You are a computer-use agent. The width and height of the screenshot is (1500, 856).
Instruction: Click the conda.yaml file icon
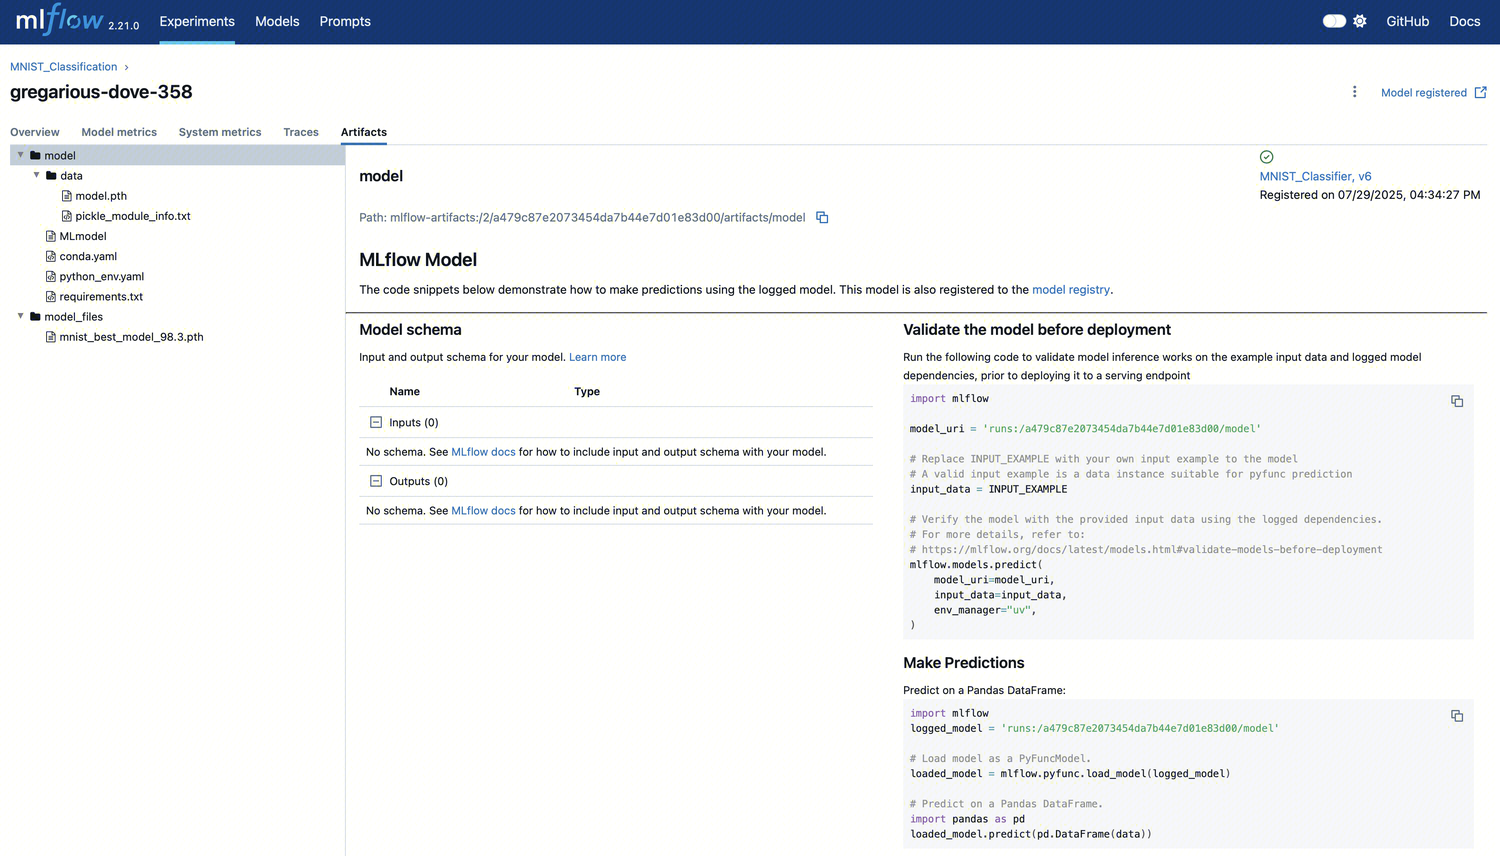click(51, 256)
